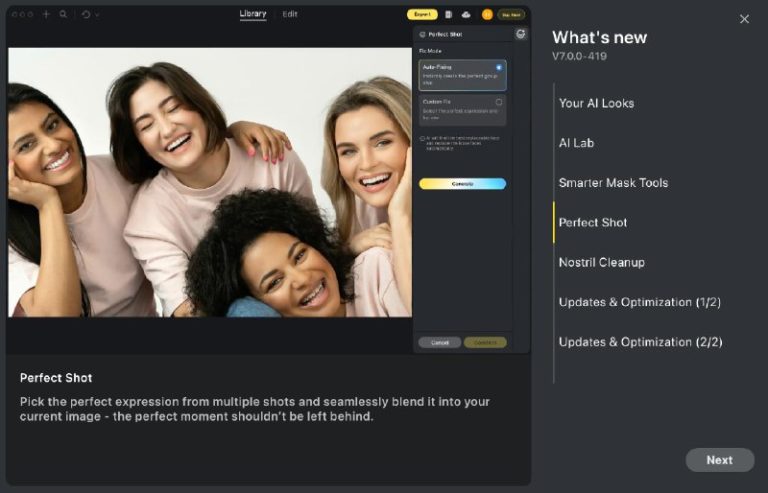Click the yellow Export button

tap(422, 15)
